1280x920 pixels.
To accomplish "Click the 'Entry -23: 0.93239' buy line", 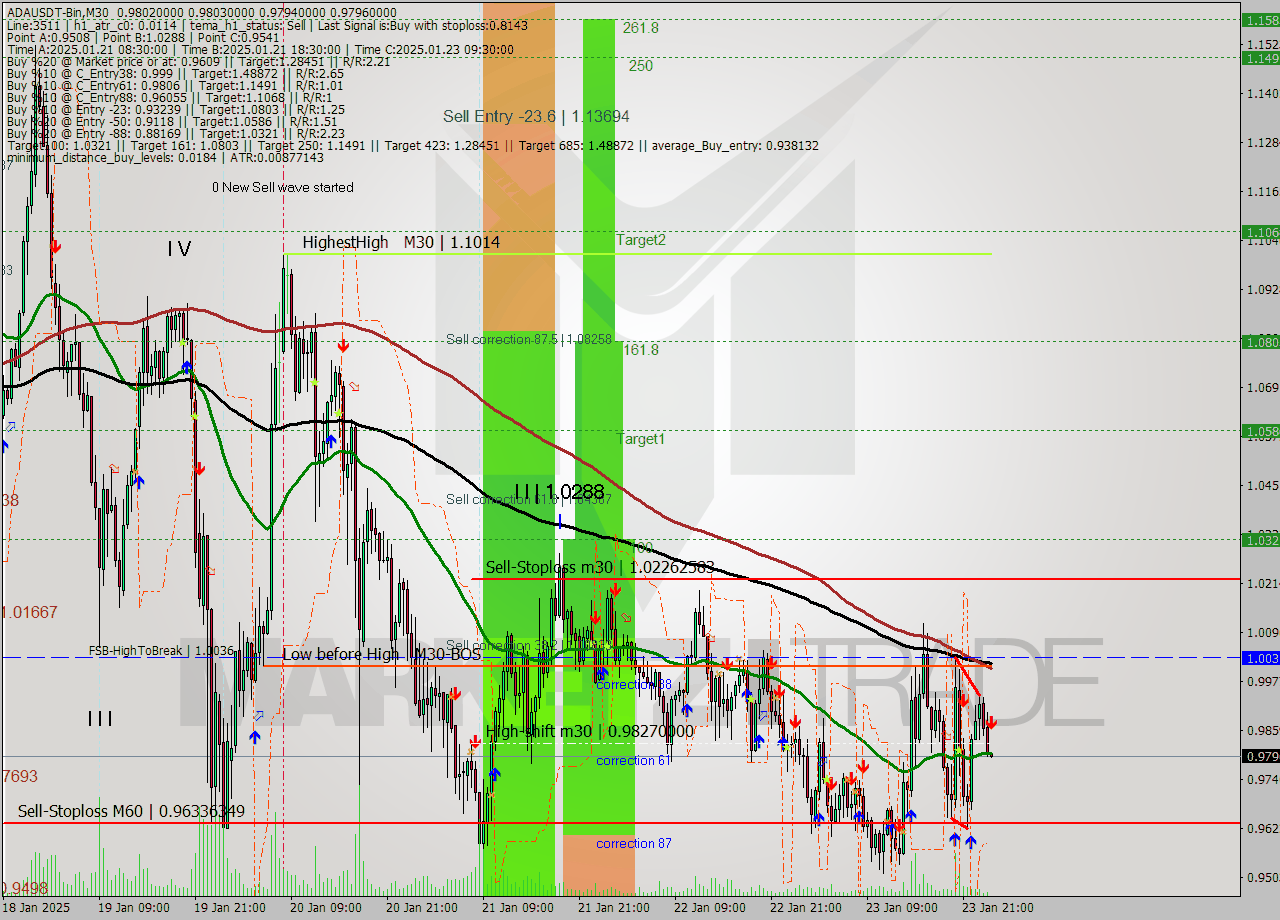I will point(174,109).
